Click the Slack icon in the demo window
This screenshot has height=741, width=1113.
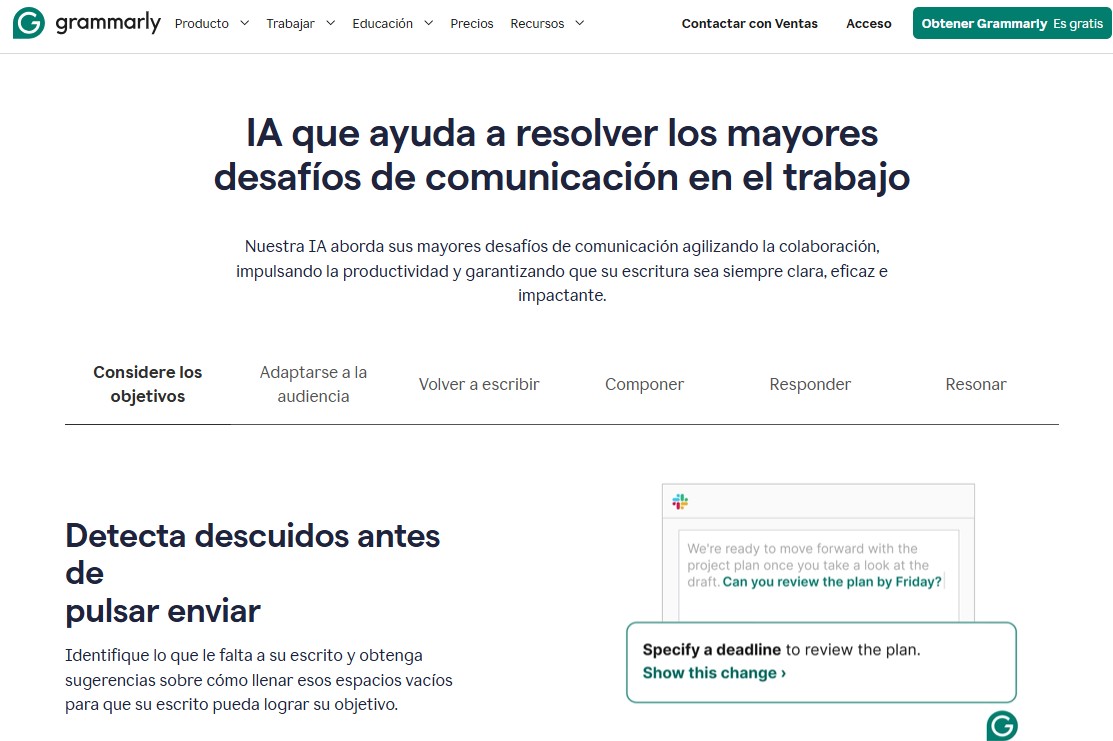[x=680, y=501]
